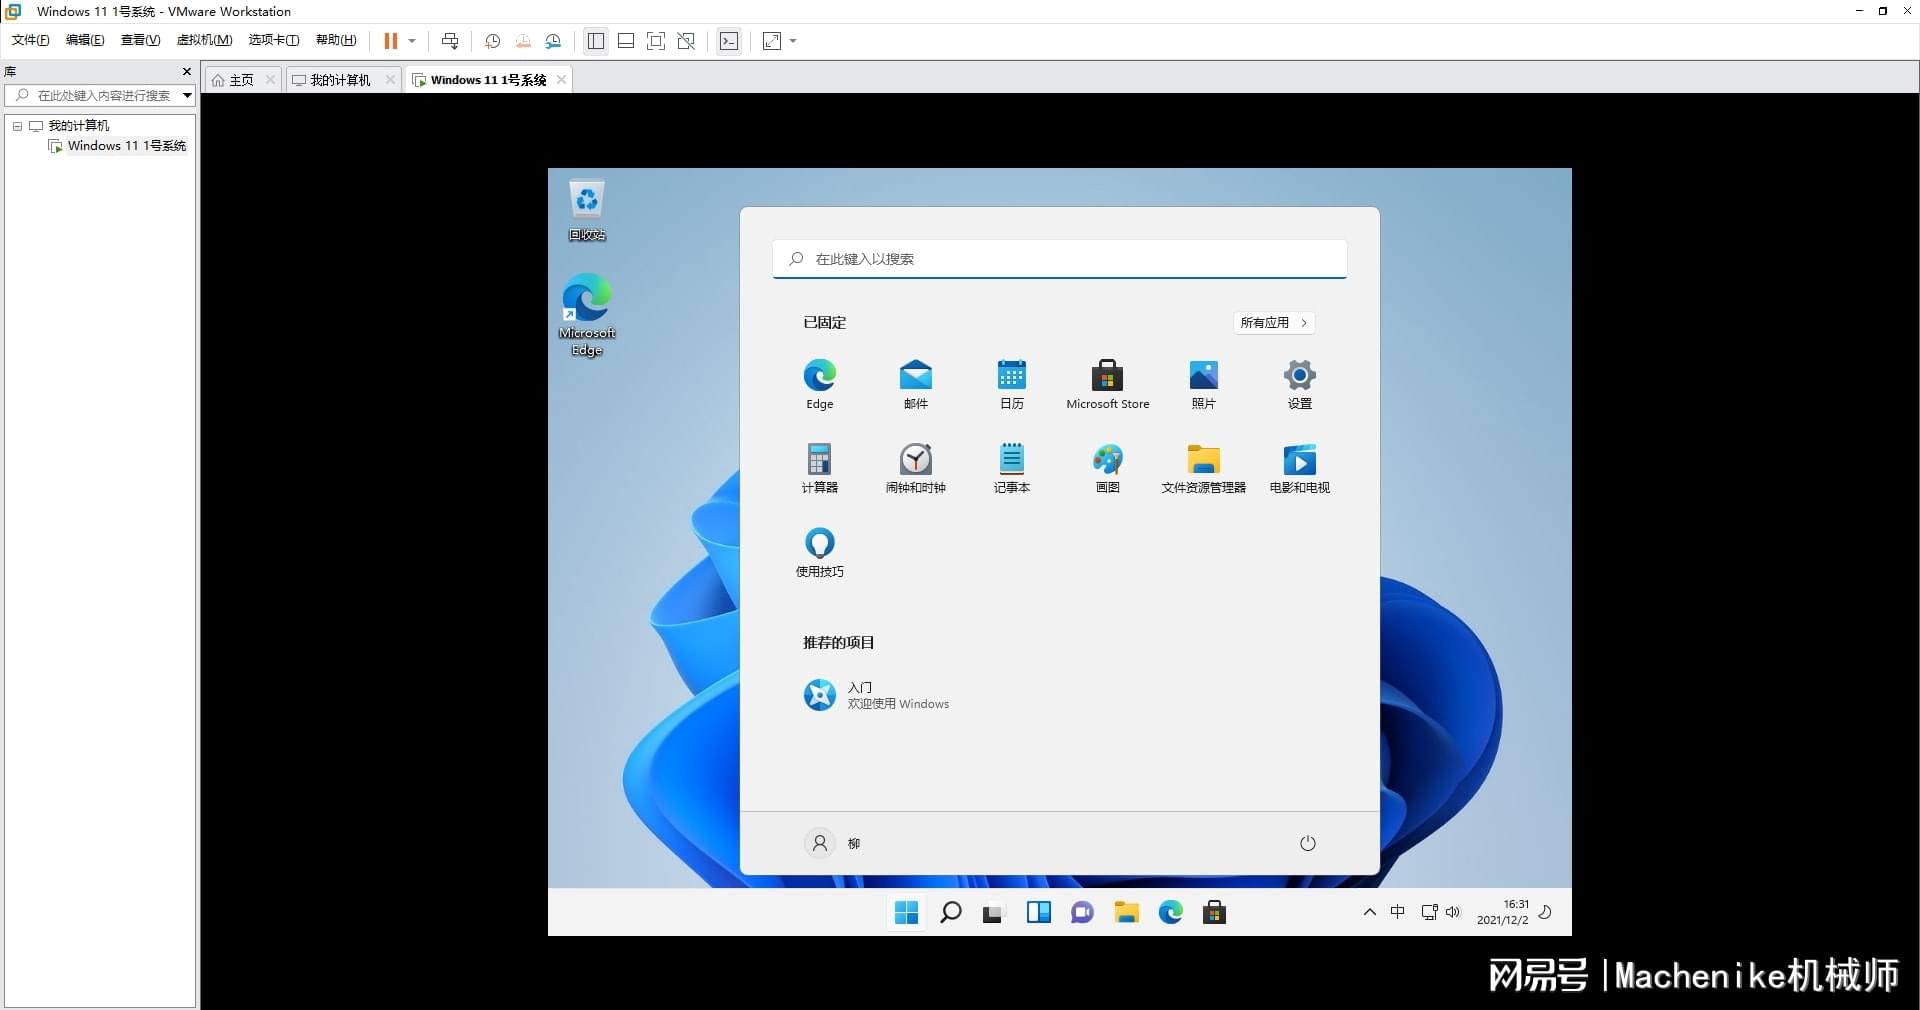Open the Widgets panel from taskbar
Image resolution: width=1920 pixels, height=1010 pixels.
click(x=1039, y=912)
